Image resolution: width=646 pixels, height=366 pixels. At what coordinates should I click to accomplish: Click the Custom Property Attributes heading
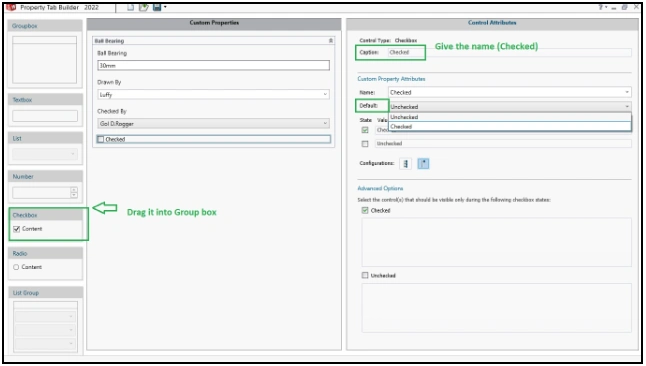391,79
